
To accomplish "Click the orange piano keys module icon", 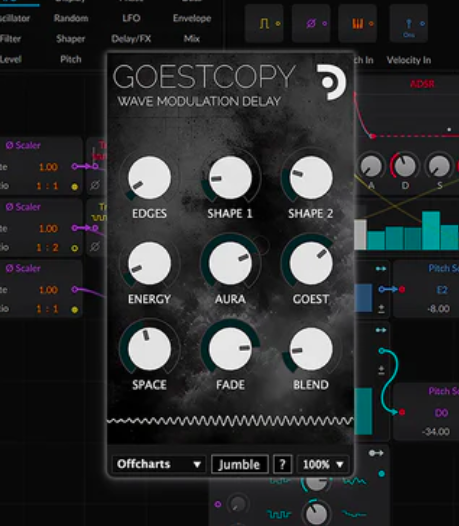I will (358, 23).
